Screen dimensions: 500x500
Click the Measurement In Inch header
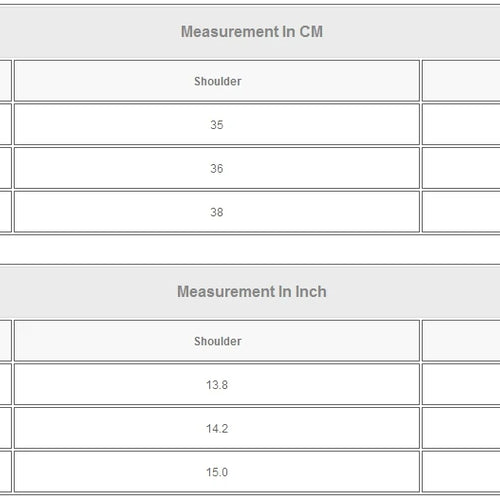click(252, 292)
